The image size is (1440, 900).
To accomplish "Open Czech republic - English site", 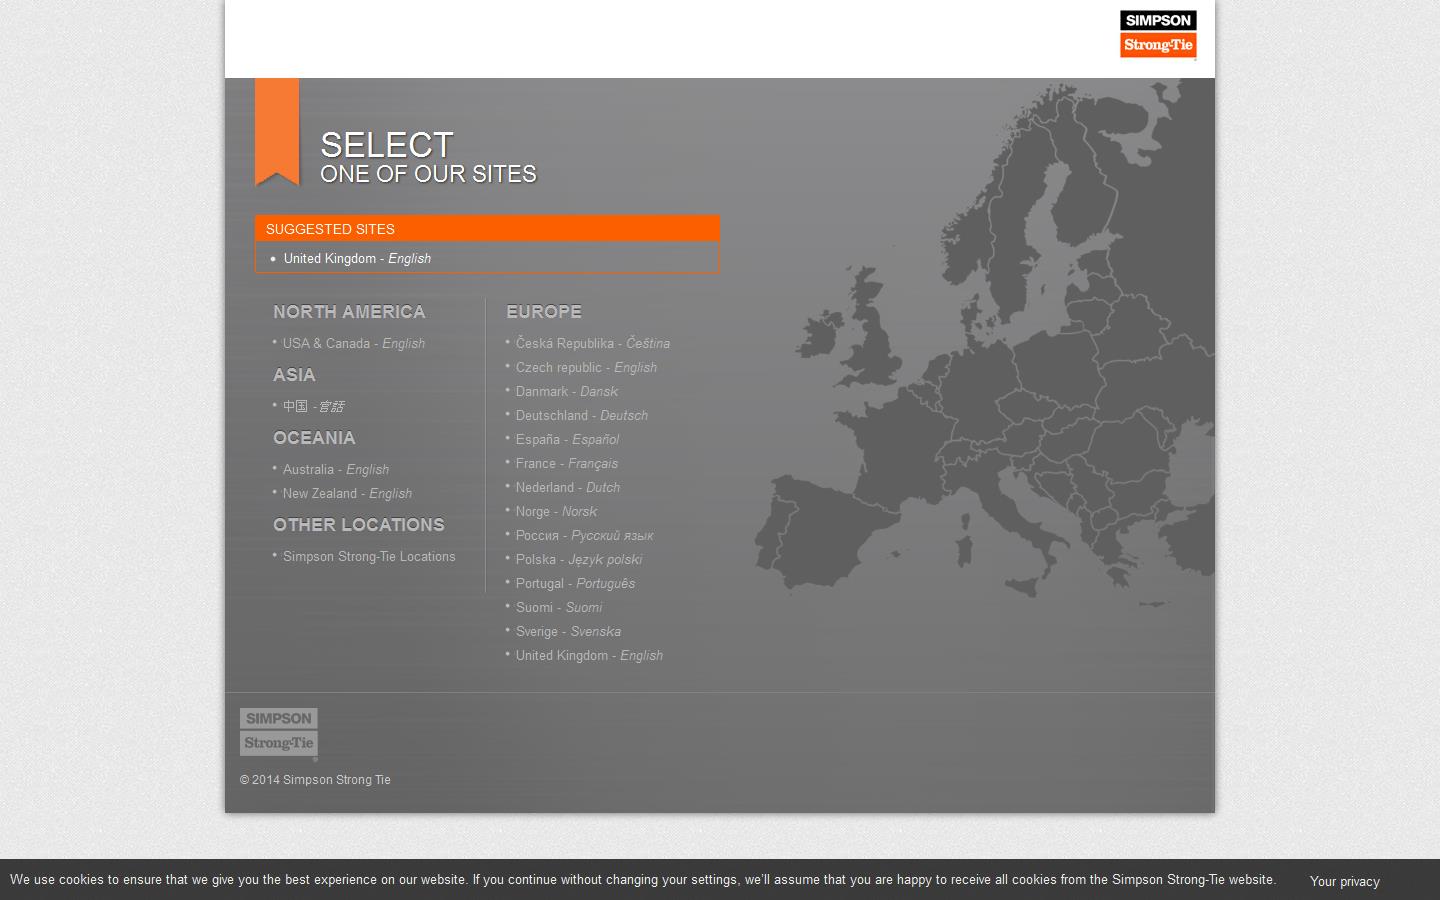I will 586,368.
